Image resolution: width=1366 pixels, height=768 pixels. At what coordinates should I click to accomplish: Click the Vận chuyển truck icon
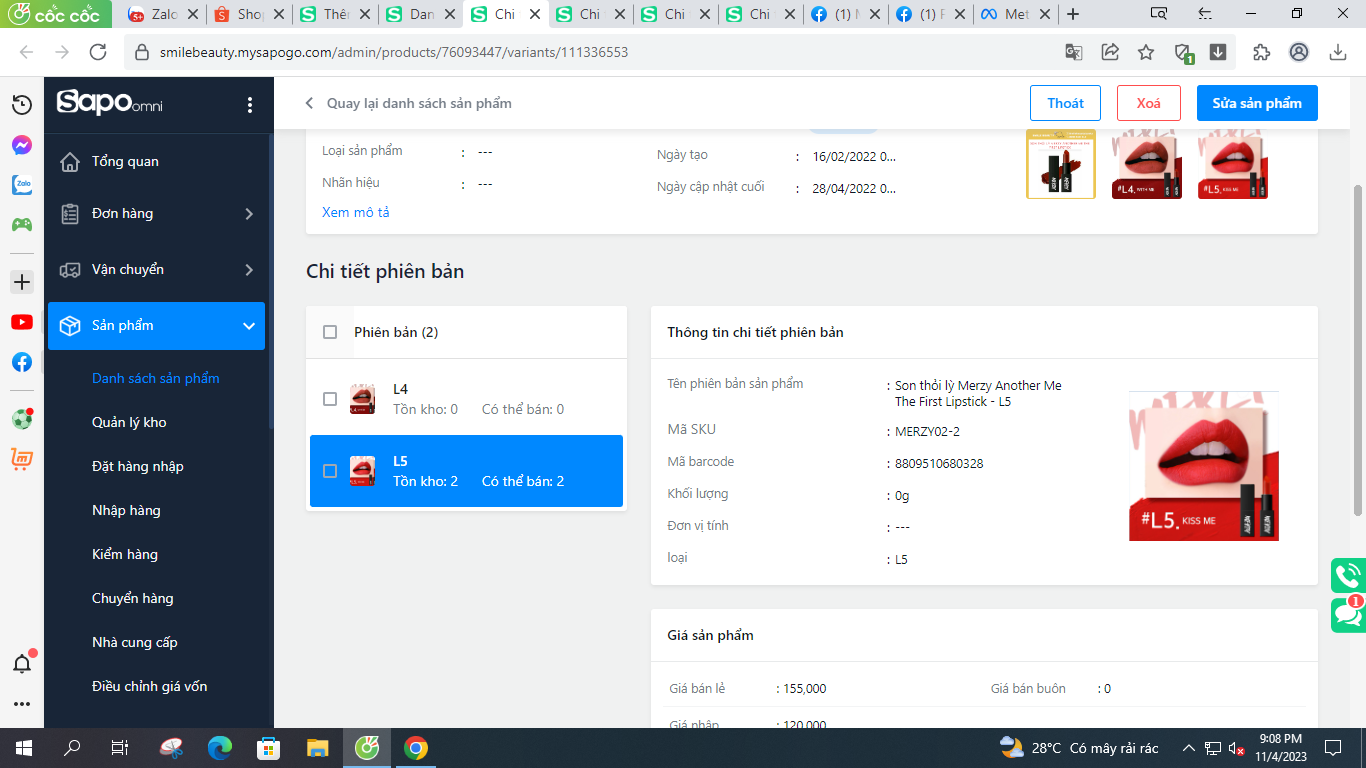[x=70, y=270]
